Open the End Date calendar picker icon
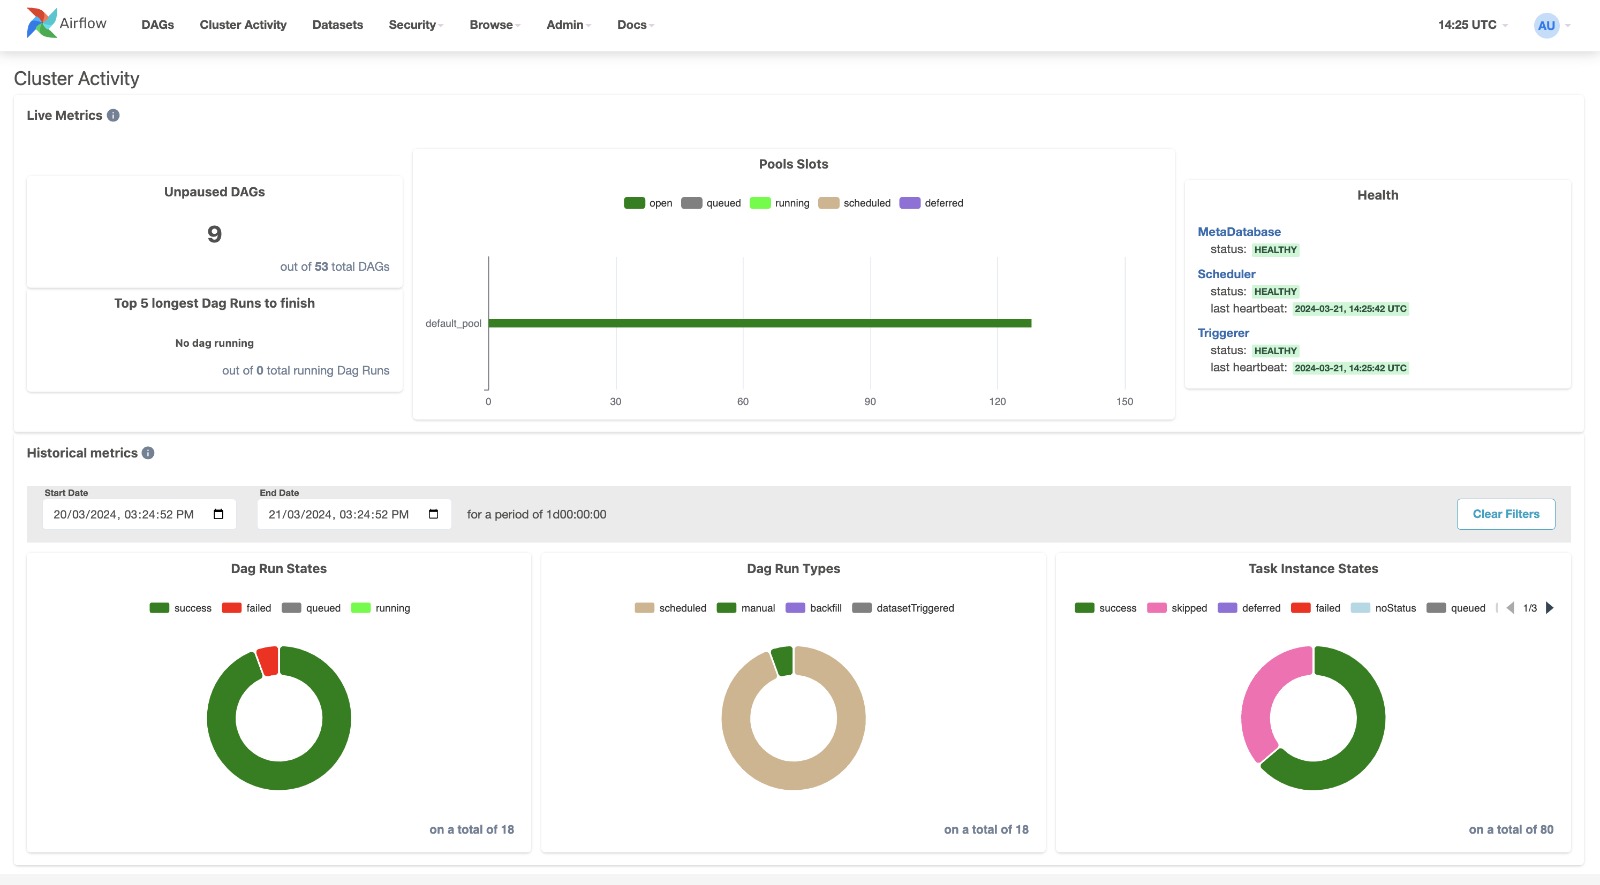1600x885 pixels. [x=433, y=514]
